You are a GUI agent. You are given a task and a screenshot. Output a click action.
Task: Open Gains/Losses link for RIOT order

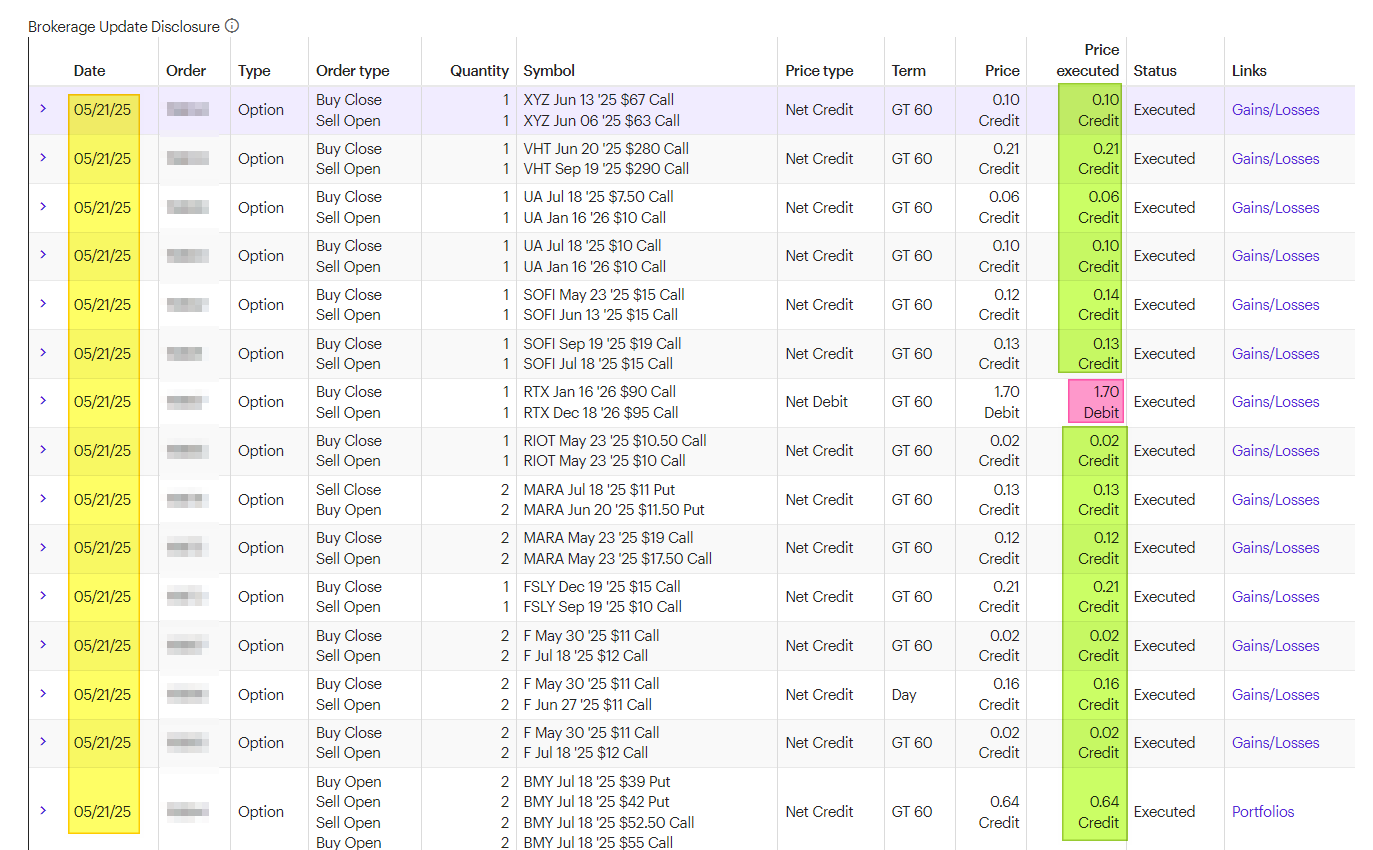tap(1275, 451)
